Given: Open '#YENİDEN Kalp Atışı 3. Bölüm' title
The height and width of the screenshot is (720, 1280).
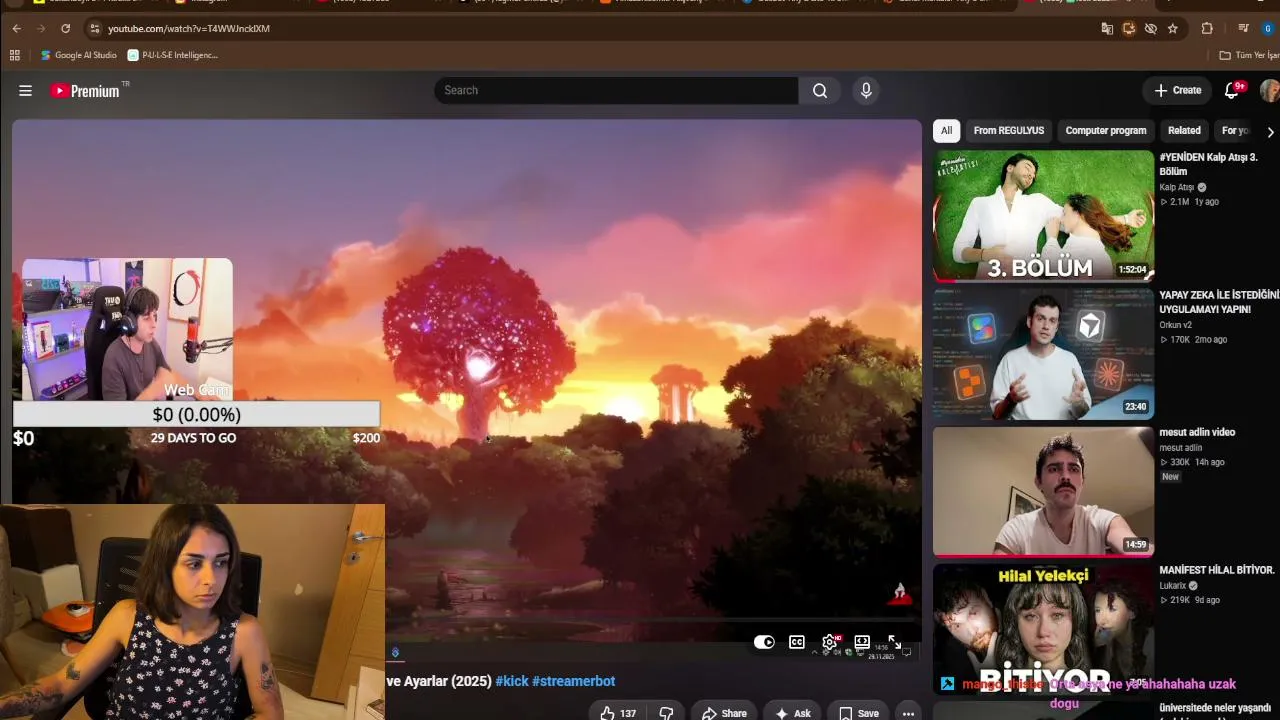Looking at the screenshot, I should [x=1209, y=164].
